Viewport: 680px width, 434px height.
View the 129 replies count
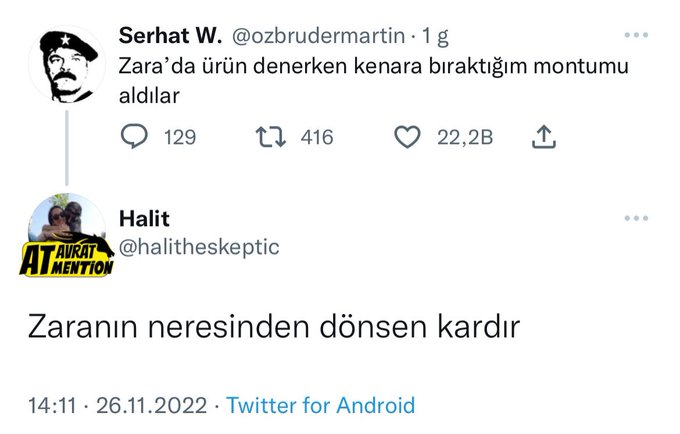click(180, 137)
